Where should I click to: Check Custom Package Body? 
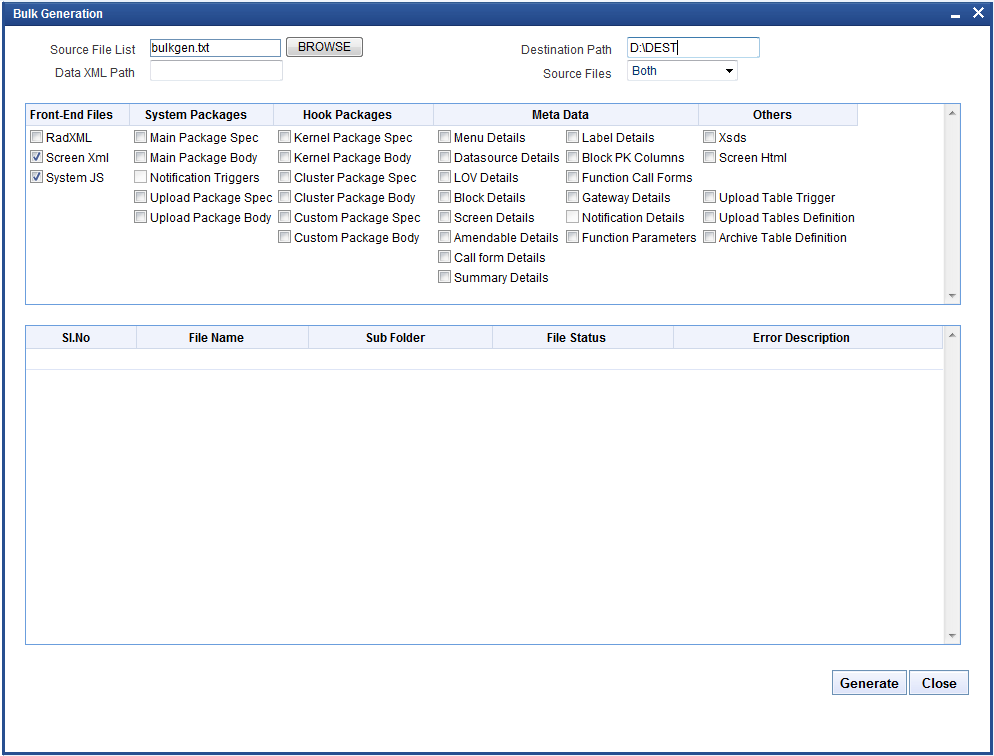point(285,237)
